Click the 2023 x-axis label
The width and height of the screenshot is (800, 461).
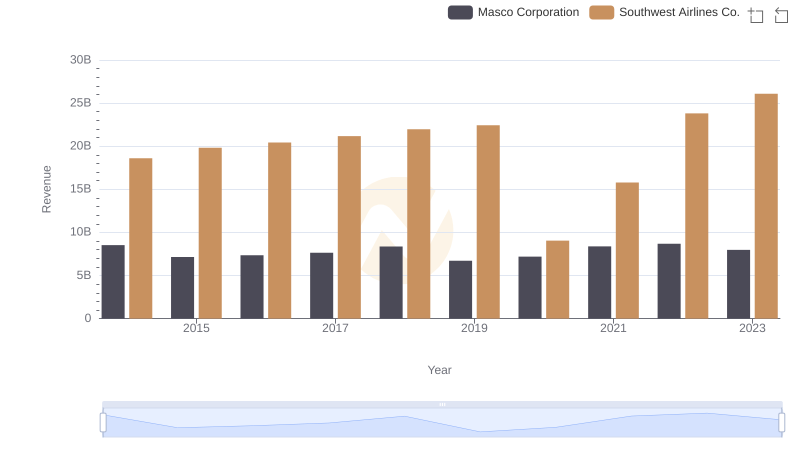coord(752,328)
